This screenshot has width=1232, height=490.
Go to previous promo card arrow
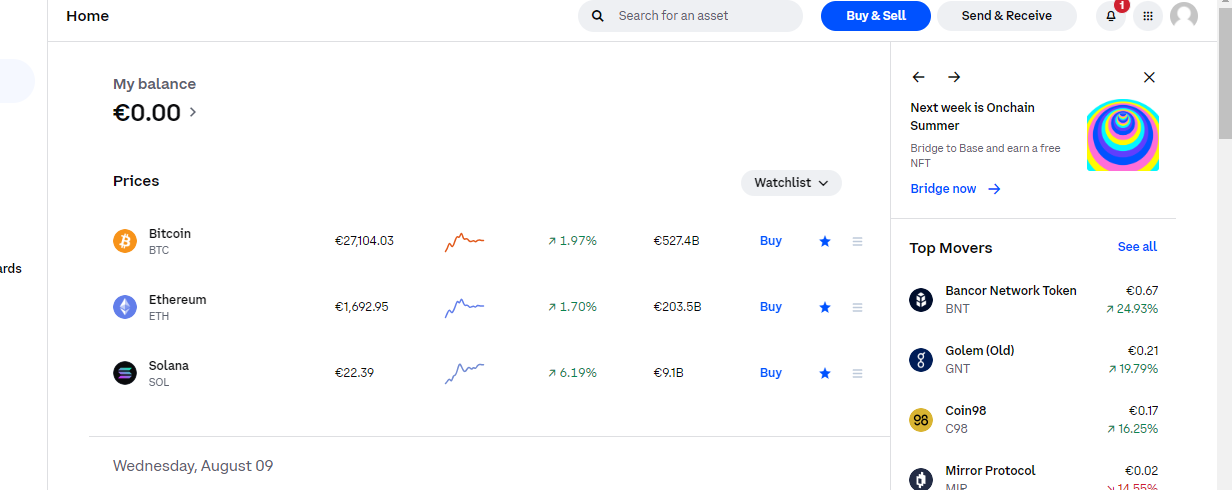pyautogui.click(x=918, y=77)
